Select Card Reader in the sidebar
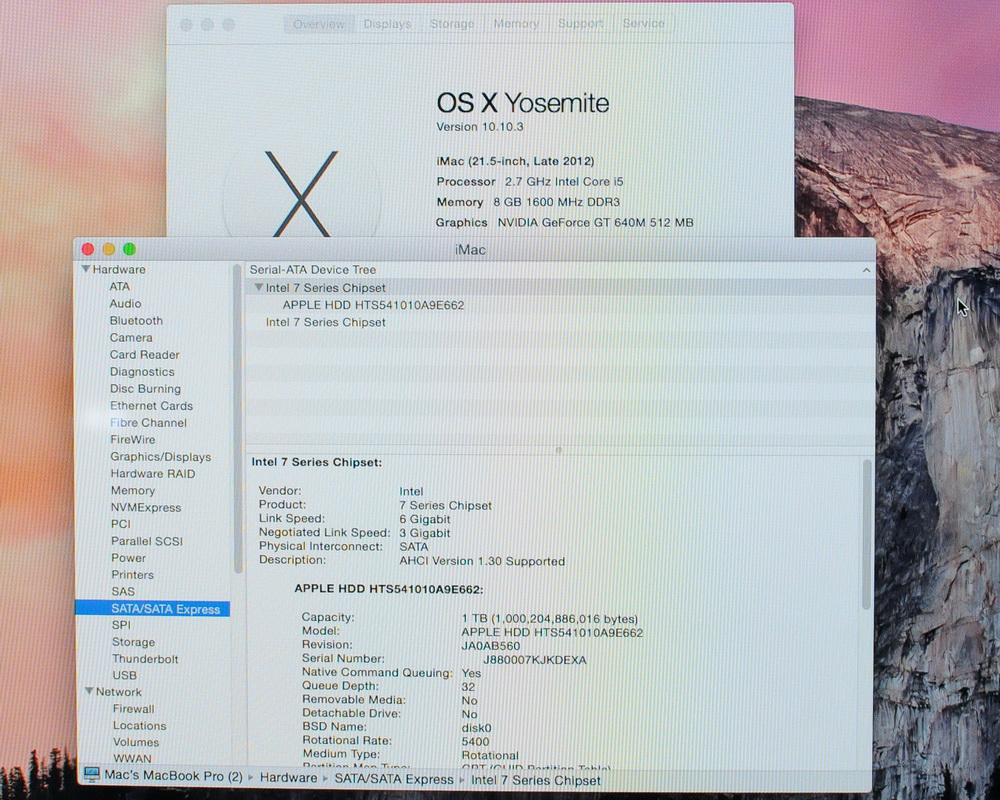This screenshot has height=800, width=1000. click(144, 355)
